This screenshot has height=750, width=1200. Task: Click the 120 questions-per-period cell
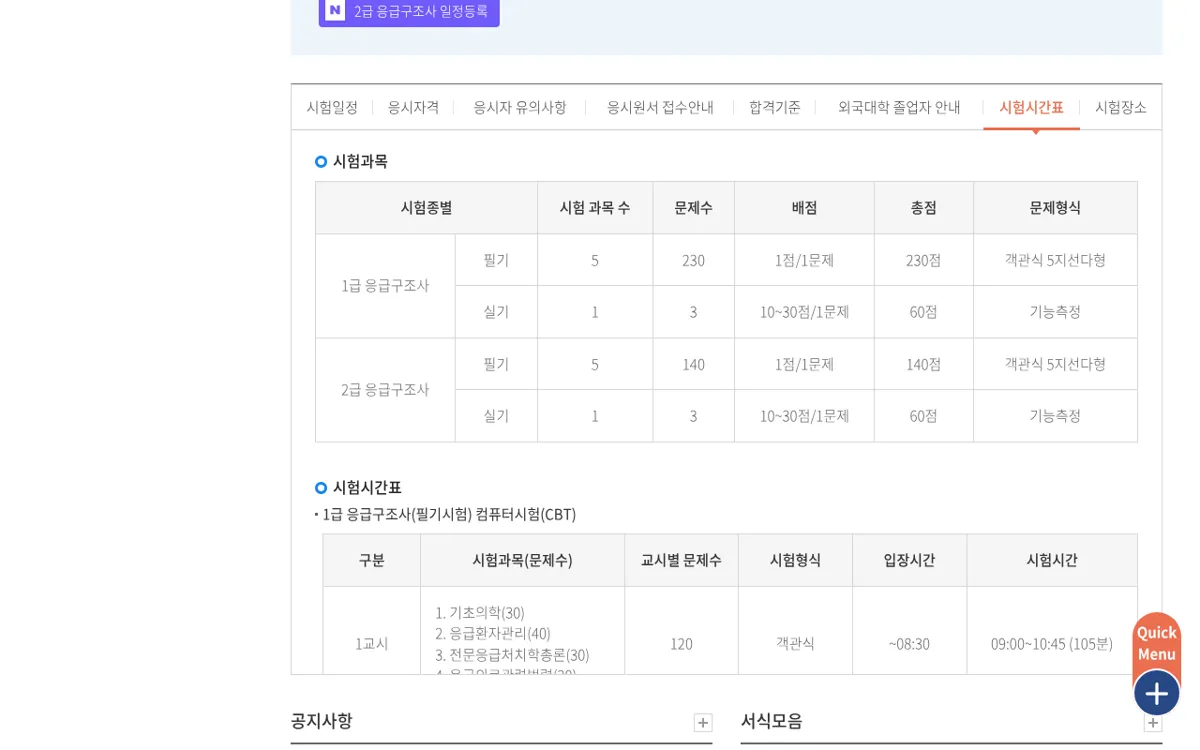[682, 644]
